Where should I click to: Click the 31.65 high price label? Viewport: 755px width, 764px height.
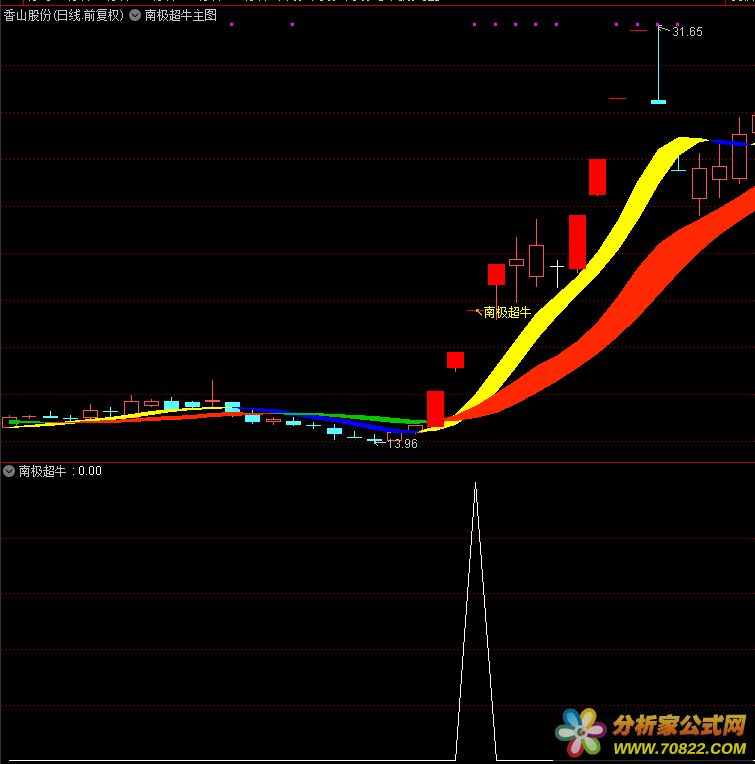[x=687, y=32]
